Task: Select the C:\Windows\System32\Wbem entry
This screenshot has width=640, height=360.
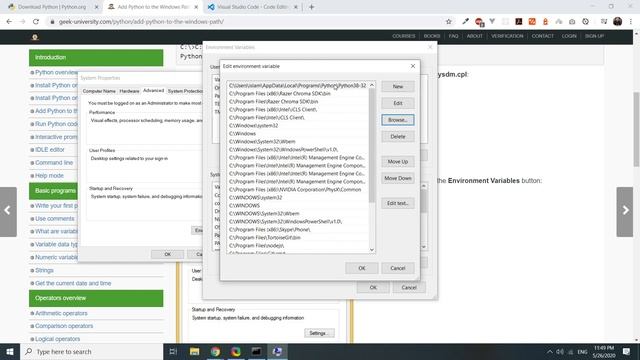Action: pyautogui.click(x=298, y=142)
